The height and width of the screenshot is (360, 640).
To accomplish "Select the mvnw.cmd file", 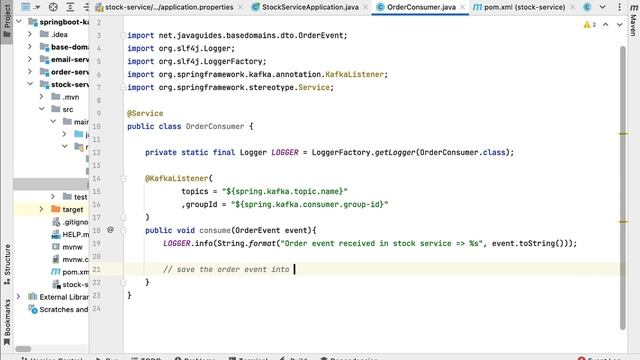I will pyautogui.click(x=70, y=259).
